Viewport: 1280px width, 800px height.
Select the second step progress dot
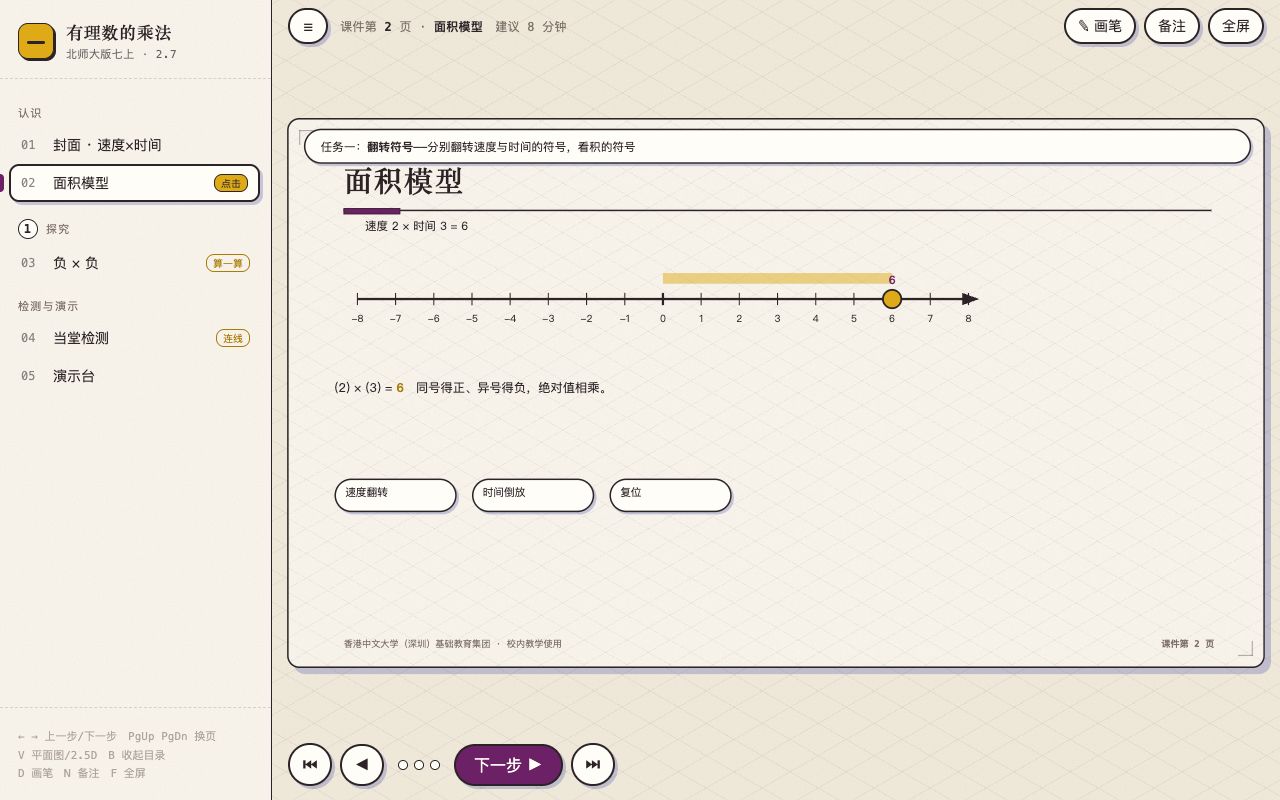419,765
